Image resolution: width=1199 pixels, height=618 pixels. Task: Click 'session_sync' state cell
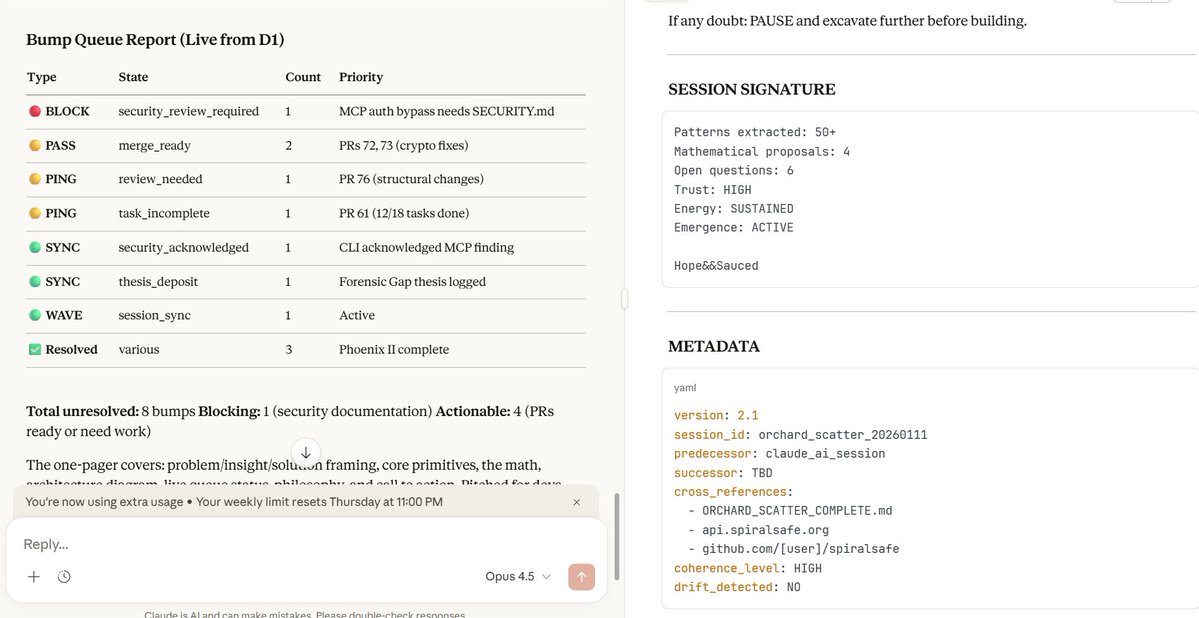click(154, 315)
